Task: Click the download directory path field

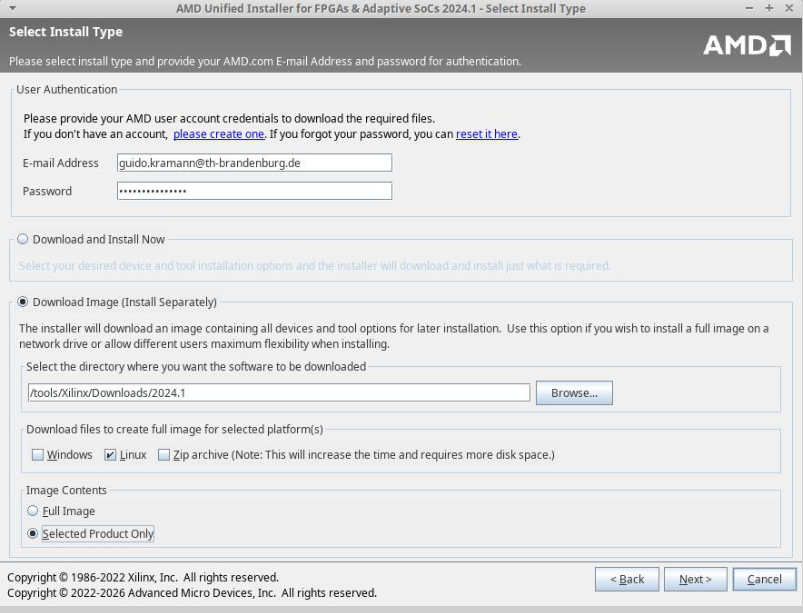Action: click(x=278, y=393)
